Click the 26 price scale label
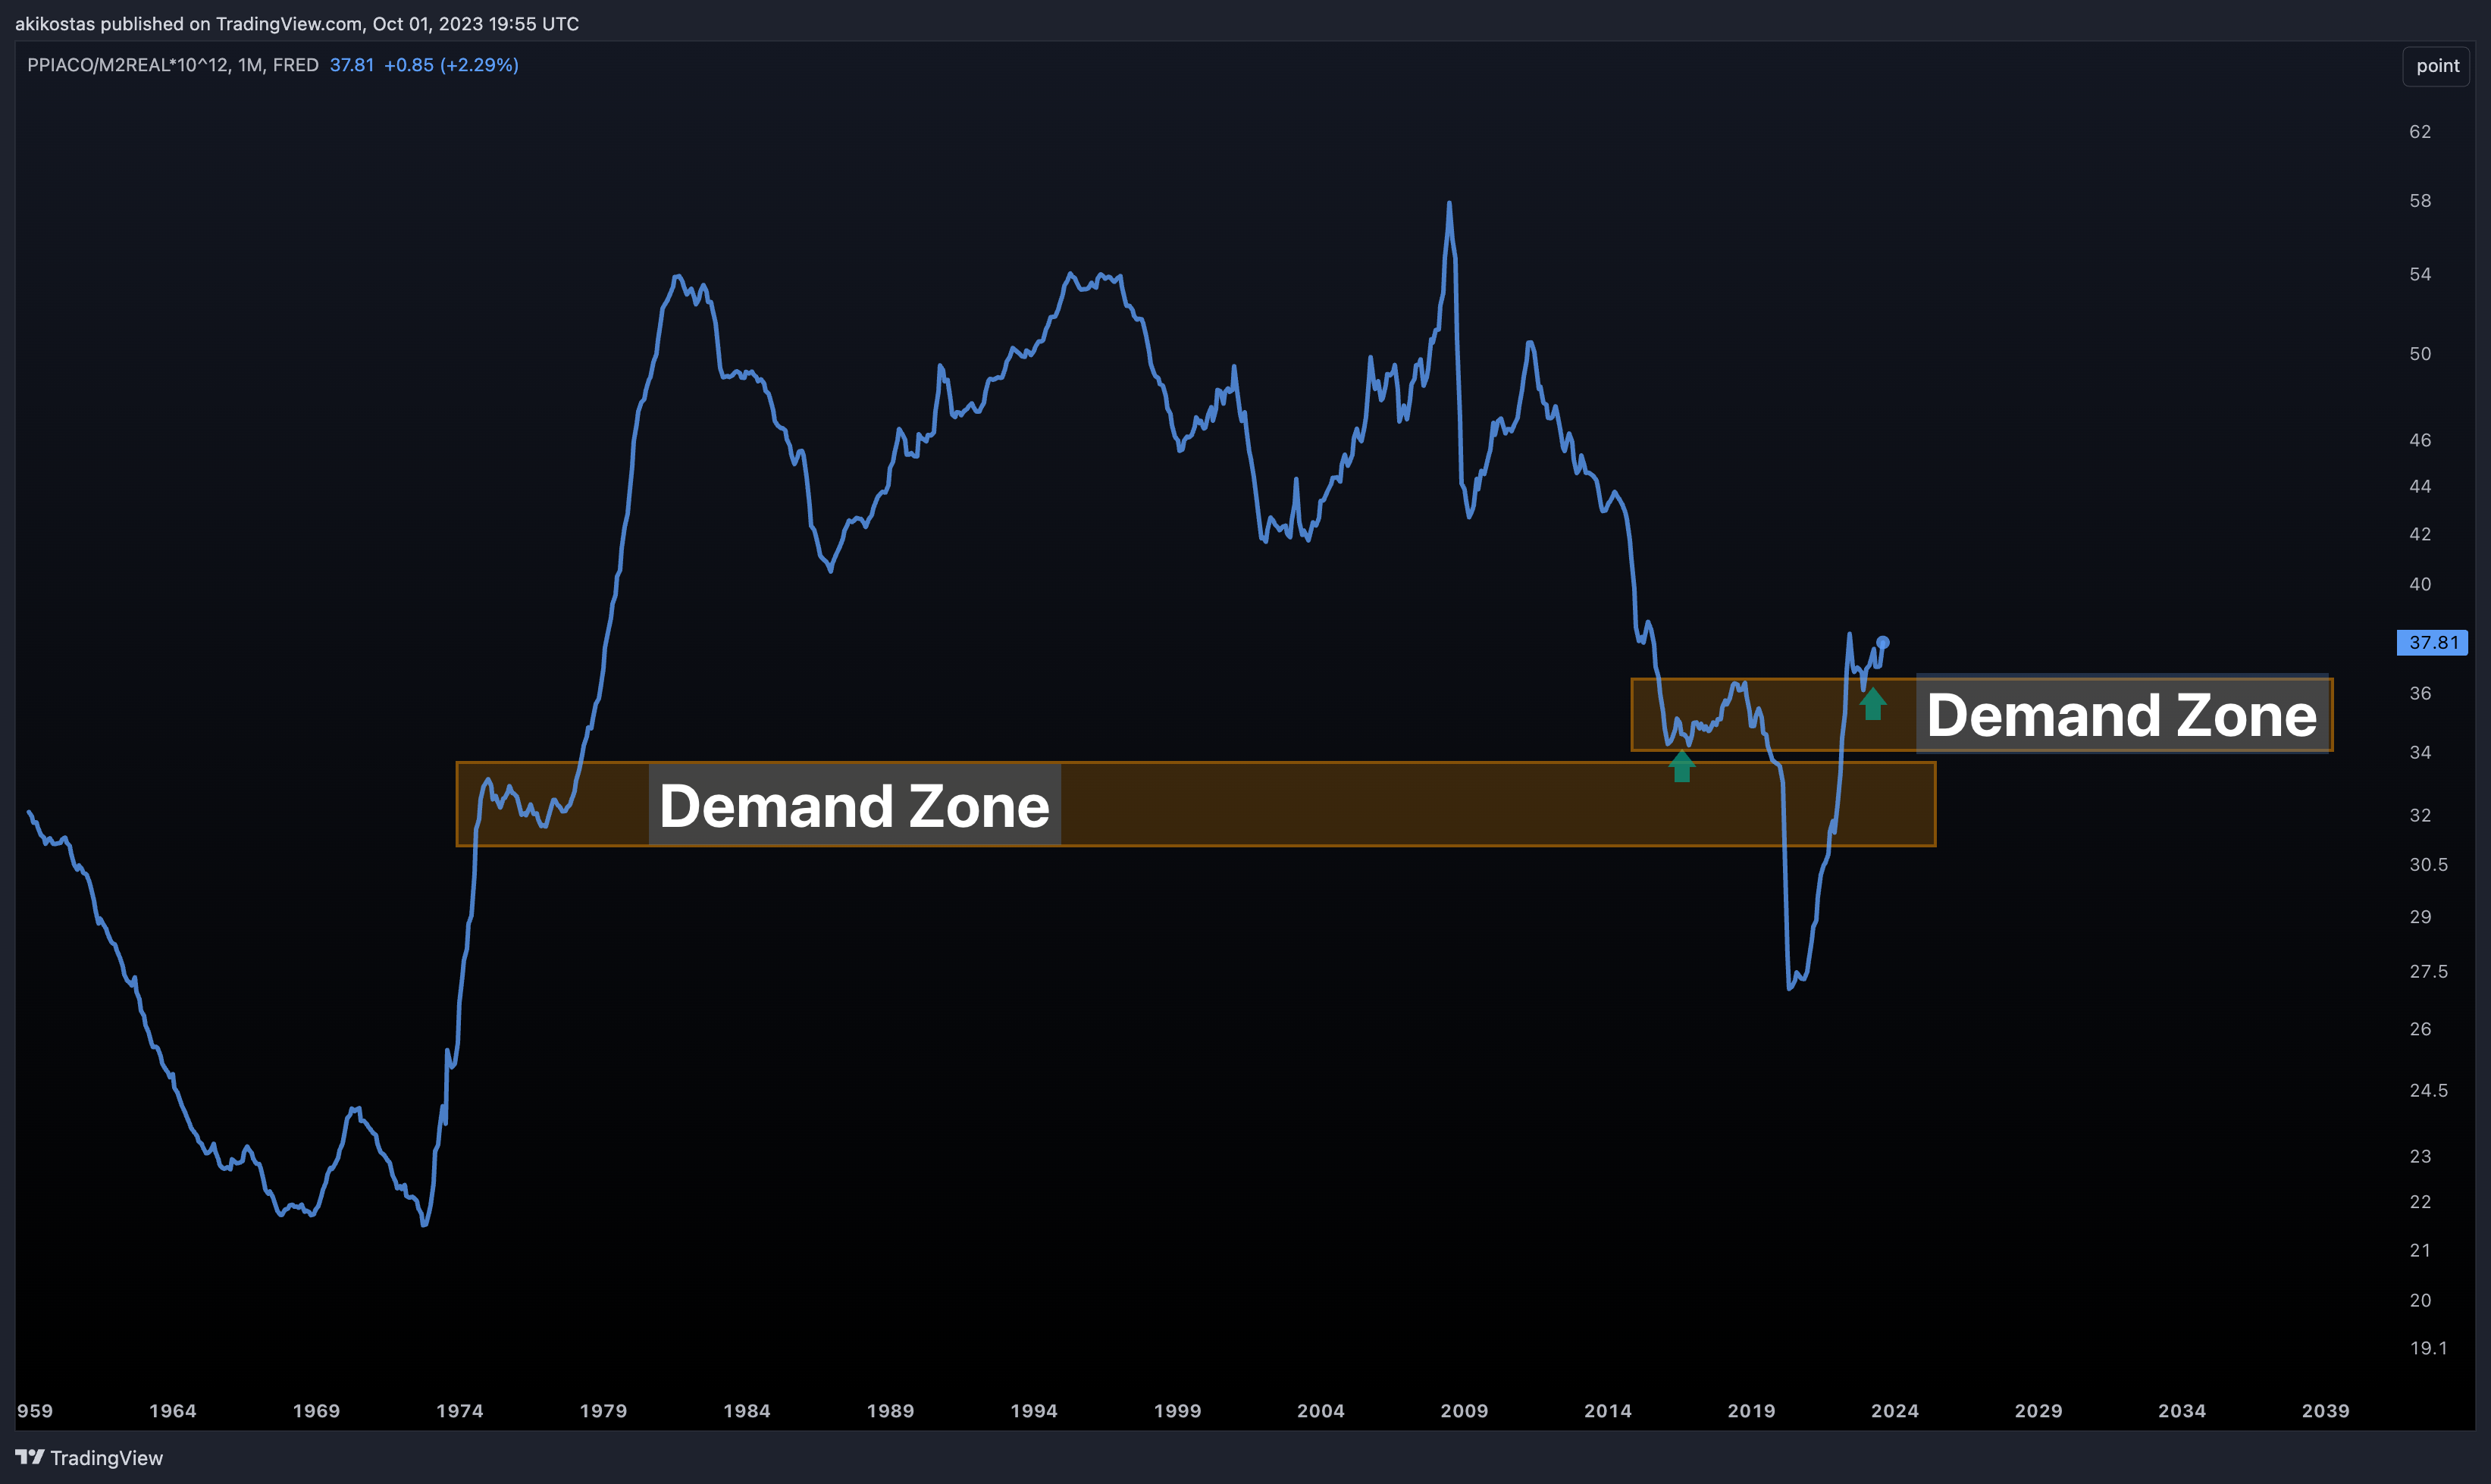Viewport: 2491px width, 1484px height. (x=2420, y=1029)
